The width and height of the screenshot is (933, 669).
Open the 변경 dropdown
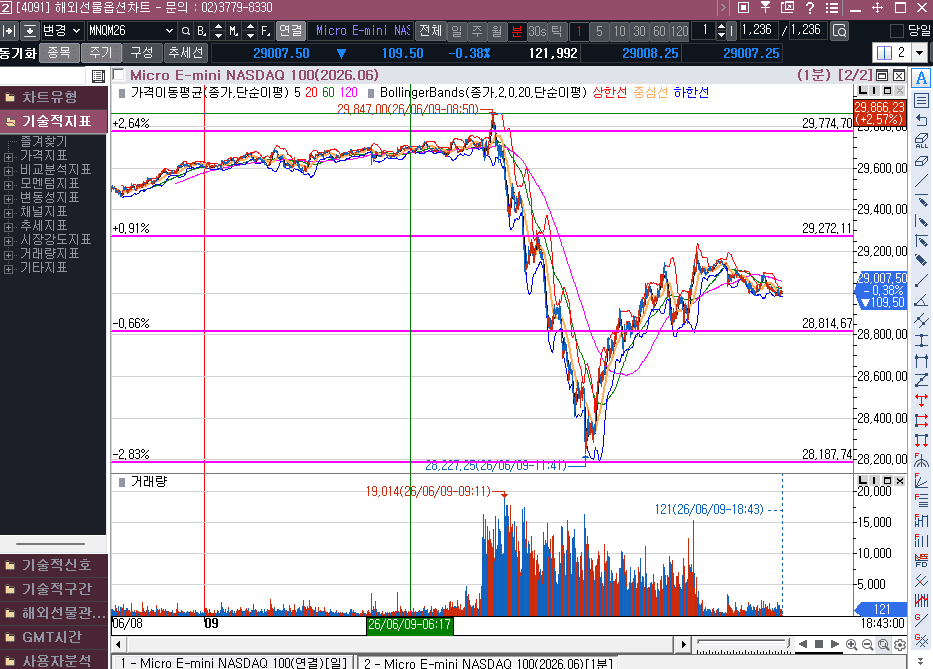tap(61, 30)
